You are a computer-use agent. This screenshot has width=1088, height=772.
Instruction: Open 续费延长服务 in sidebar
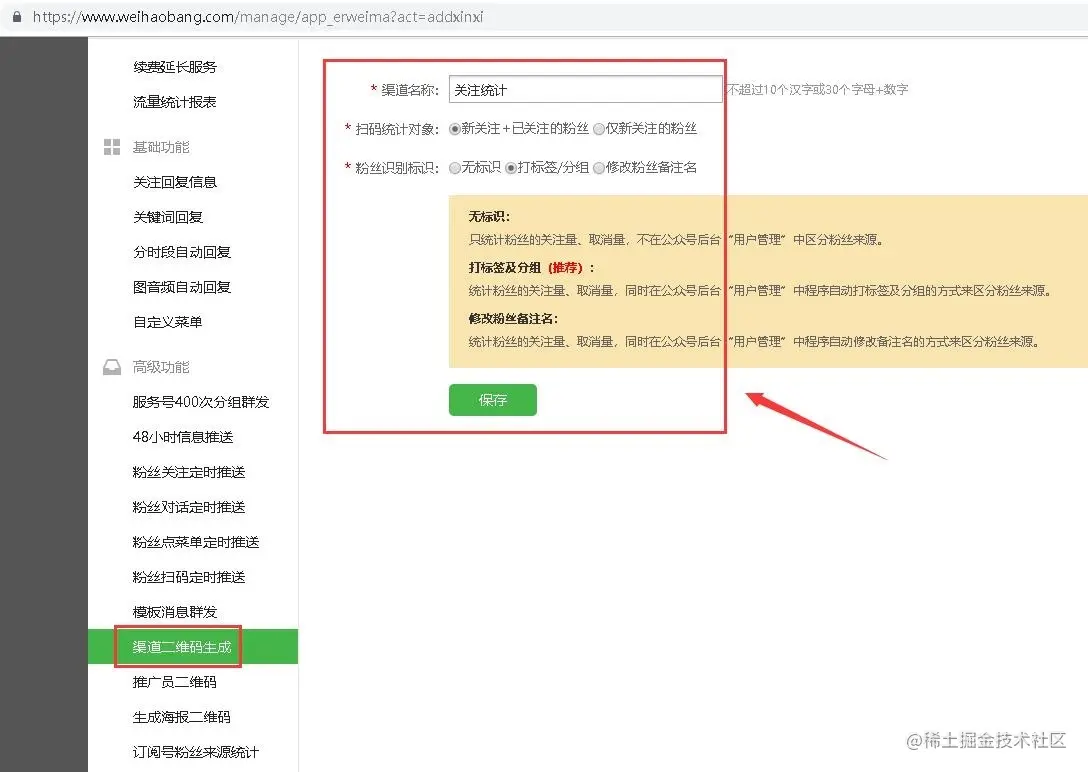coord(175,67)
